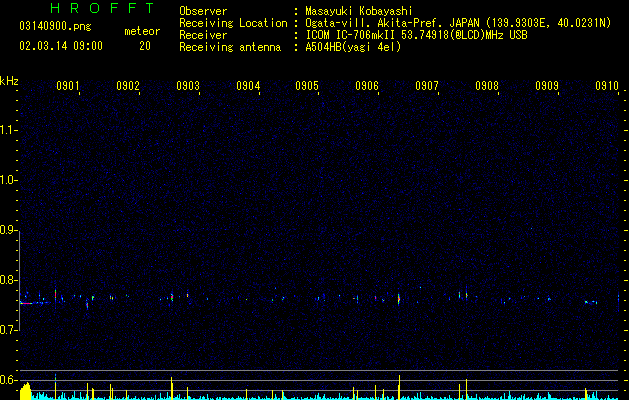Click the 0.7 kHz axis label

pos(9,330)
